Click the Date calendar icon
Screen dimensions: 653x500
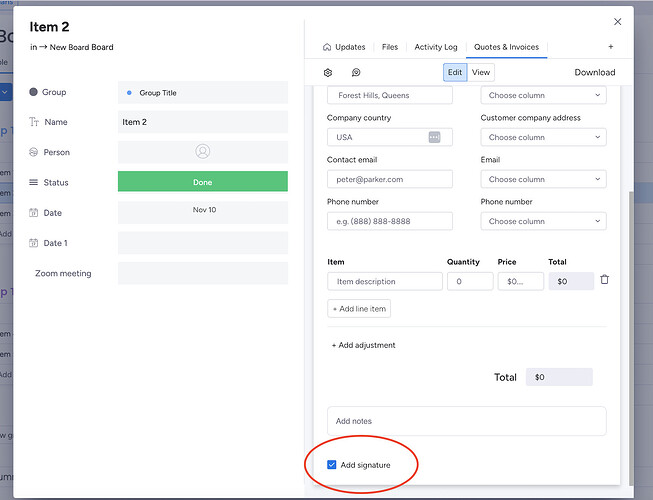33,213
